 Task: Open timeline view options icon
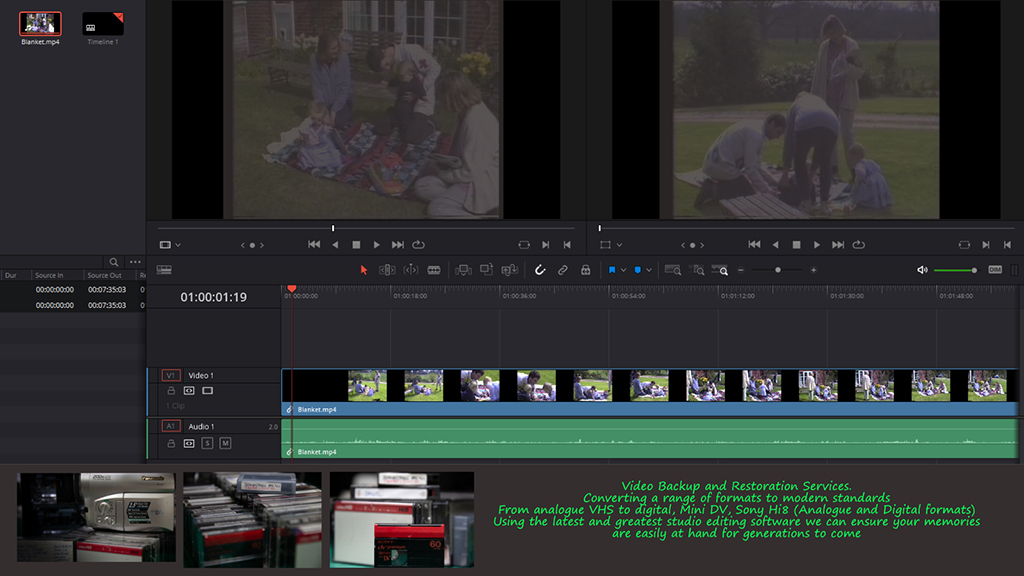click(x=164, y=270)
